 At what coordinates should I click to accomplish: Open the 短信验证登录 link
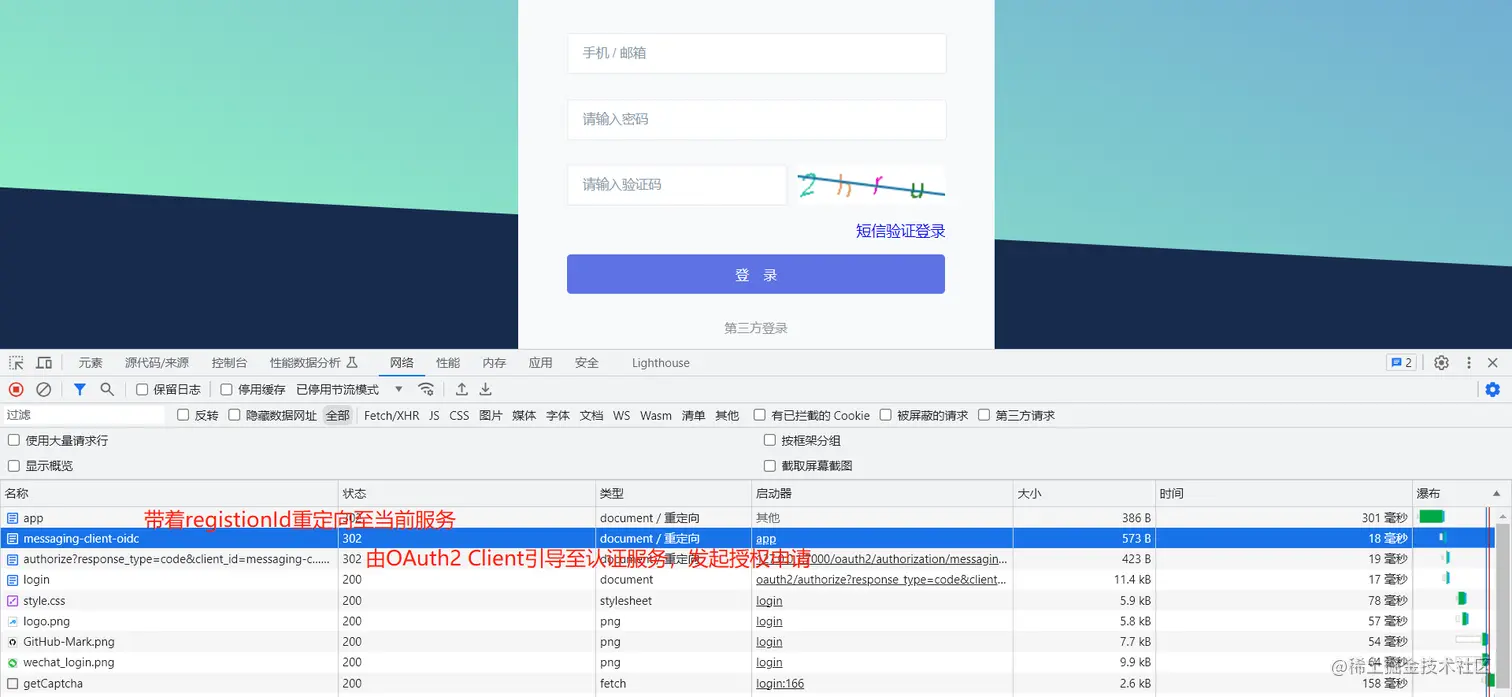click(899, 231)
